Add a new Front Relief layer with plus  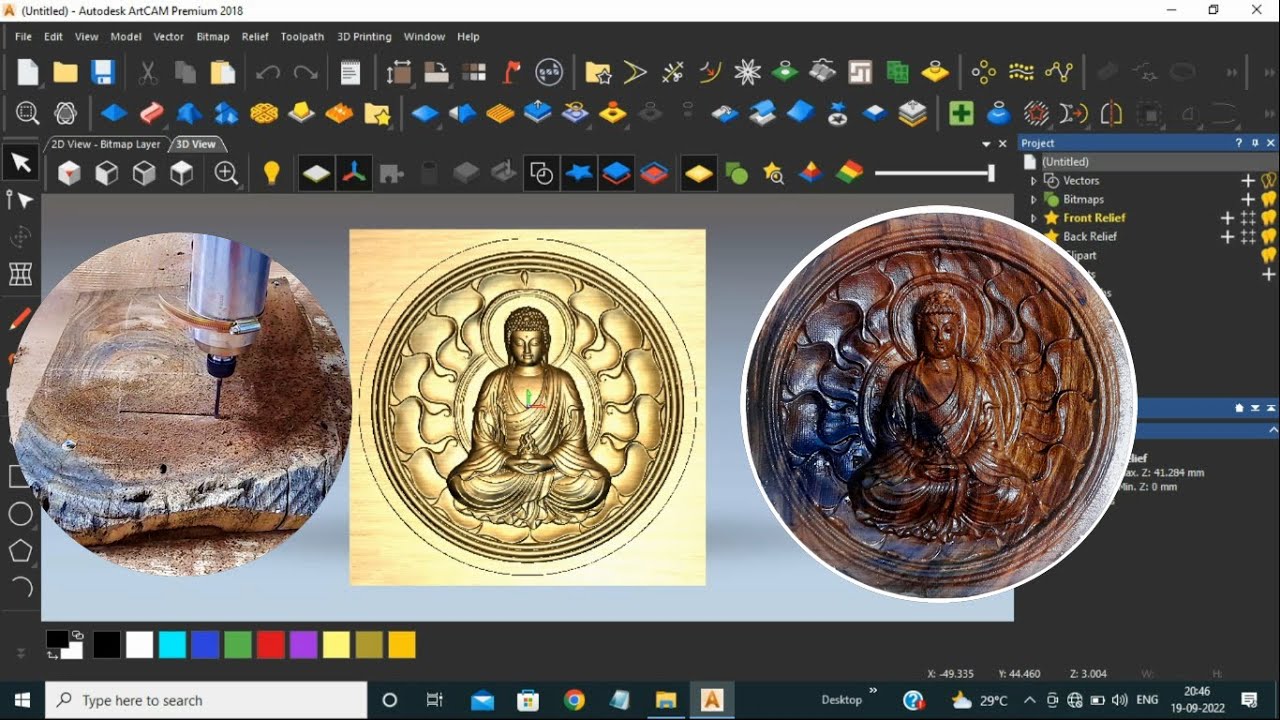[x=1227, y=218]
